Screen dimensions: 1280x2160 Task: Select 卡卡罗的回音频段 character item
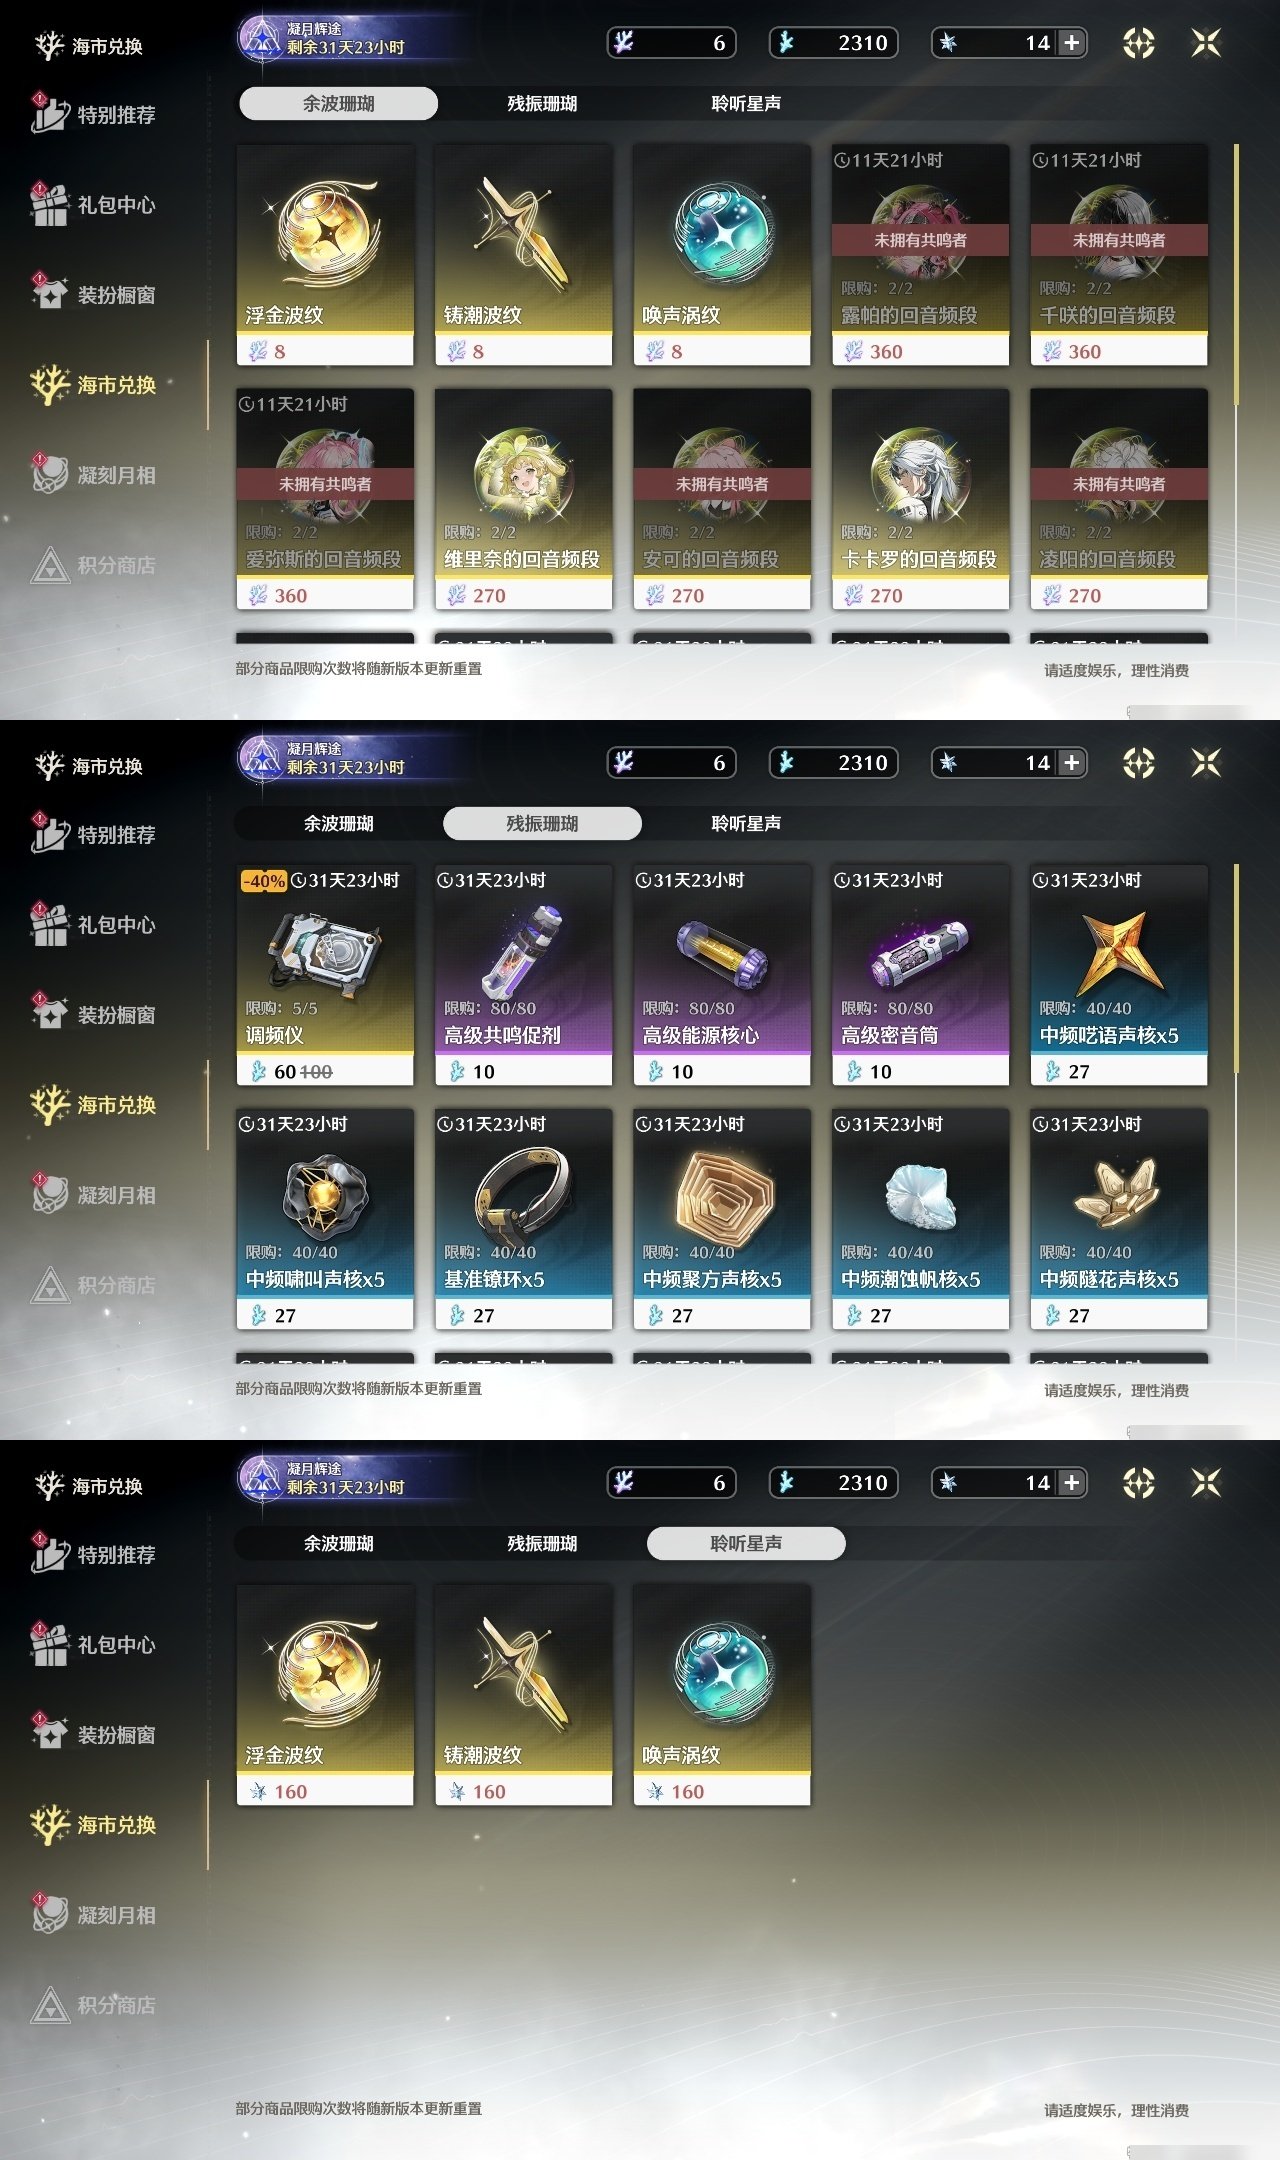920,500
